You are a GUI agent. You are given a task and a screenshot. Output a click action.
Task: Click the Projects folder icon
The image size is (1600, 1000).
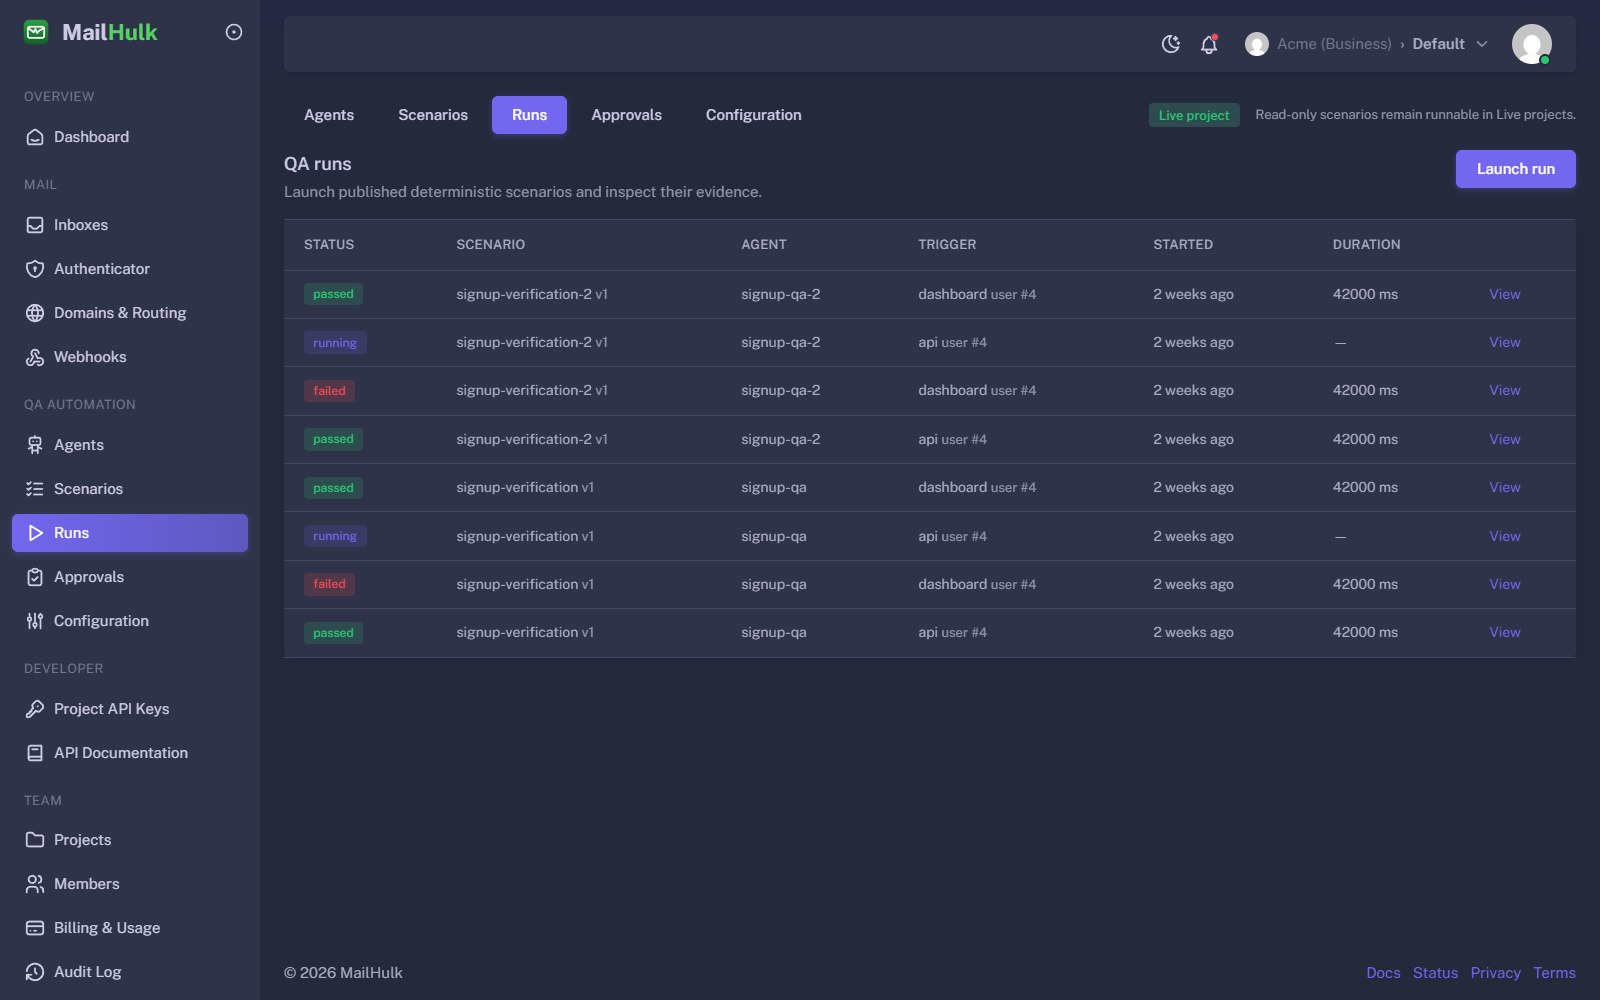click(x=35, y=840)
